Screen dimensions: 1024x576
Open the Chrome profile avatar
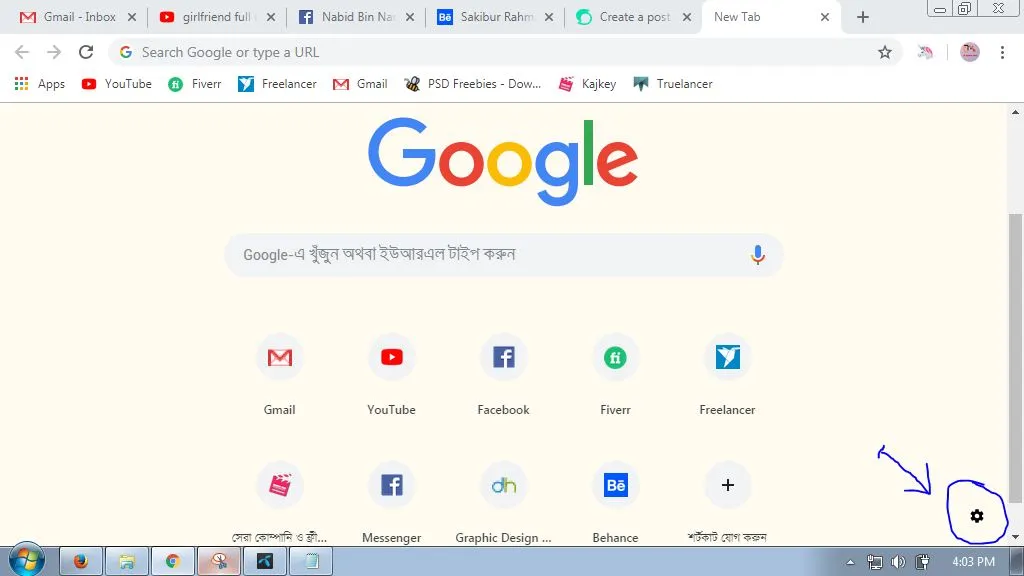[969, 52]
